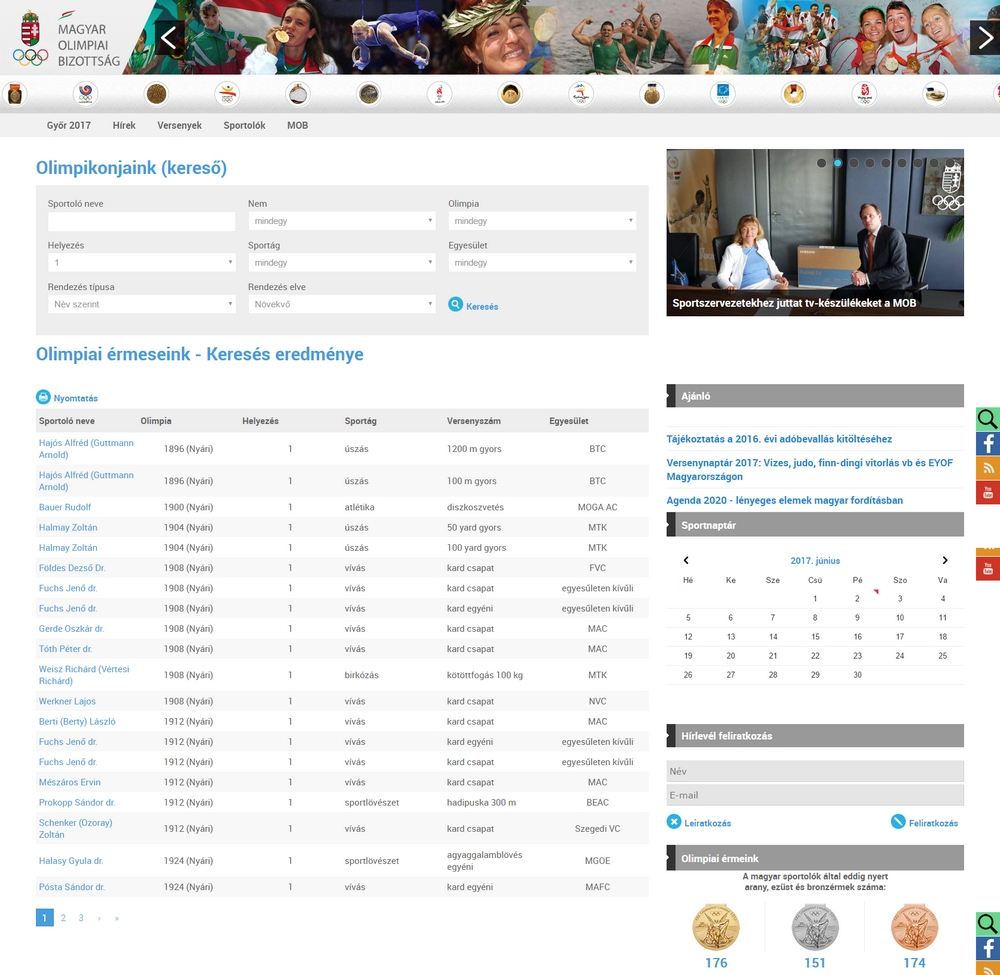Select day 15 in the calendar

point(815,636)
